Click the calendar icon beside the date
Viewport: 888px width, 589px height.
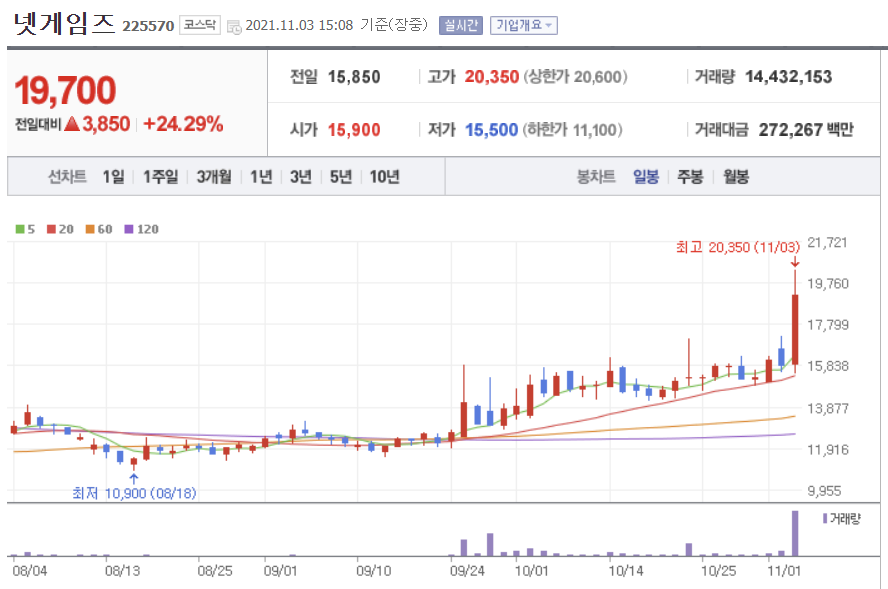point(234,26)
